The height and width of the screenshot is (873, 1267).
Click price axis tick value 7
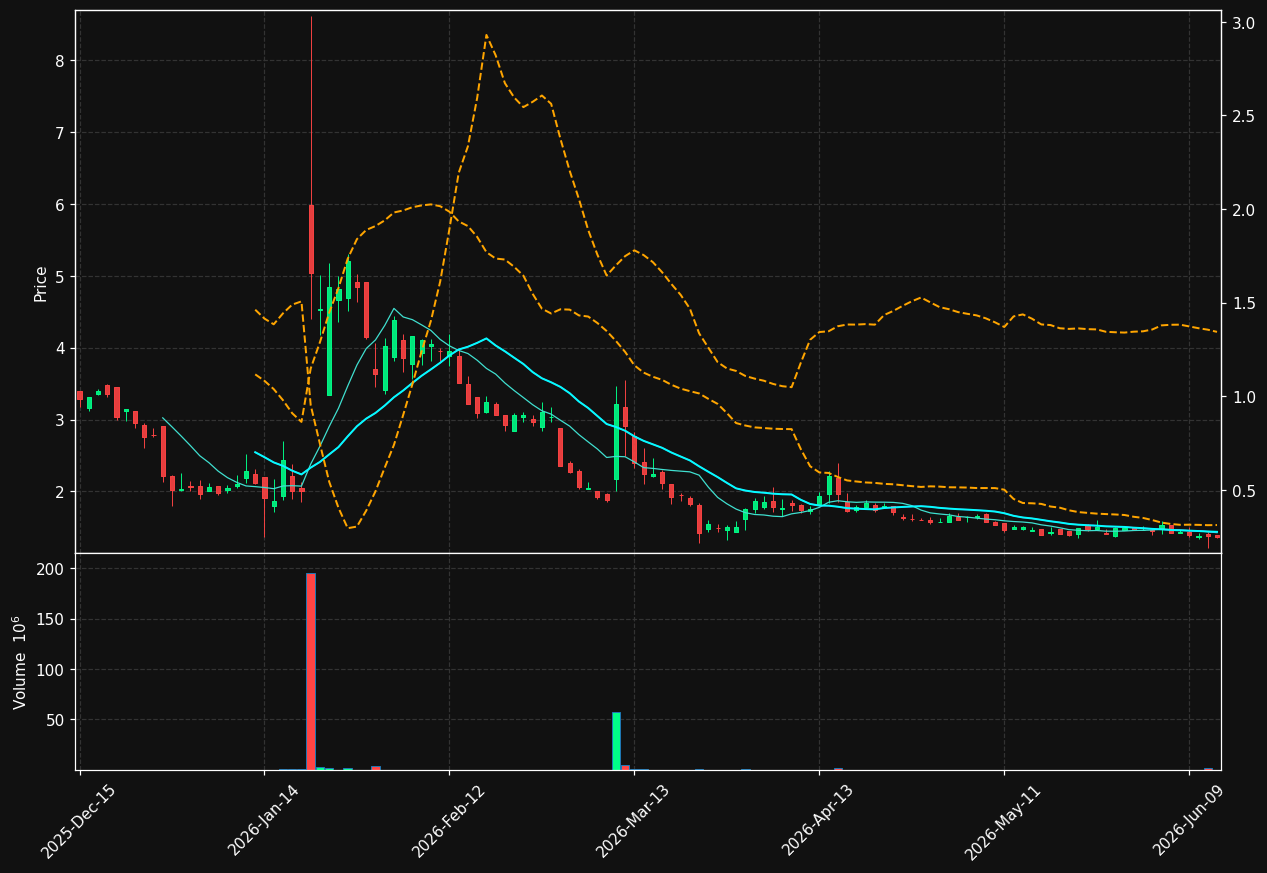tap(59, 133)
